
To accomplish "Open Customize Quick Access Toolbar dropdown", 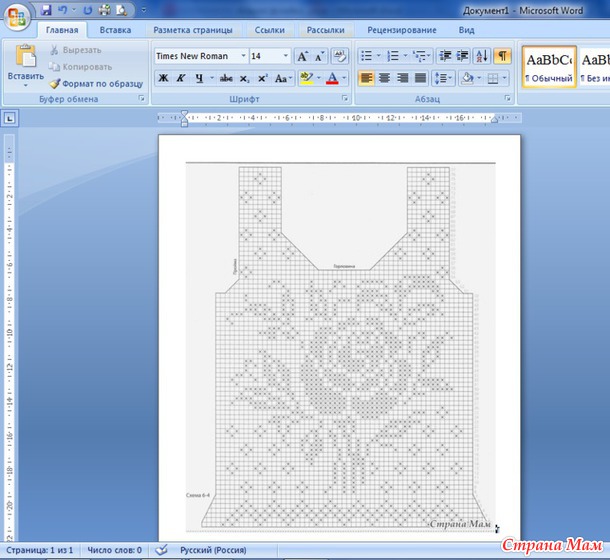I will click(x=144, y=11).
